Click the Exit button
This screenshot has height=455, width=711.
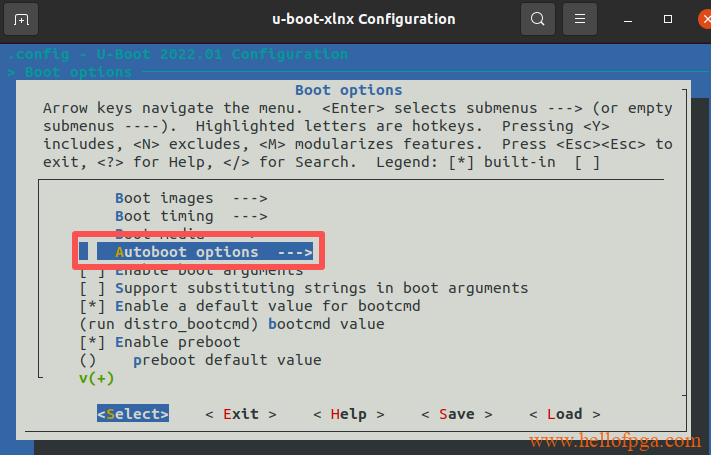pos(240,414)
